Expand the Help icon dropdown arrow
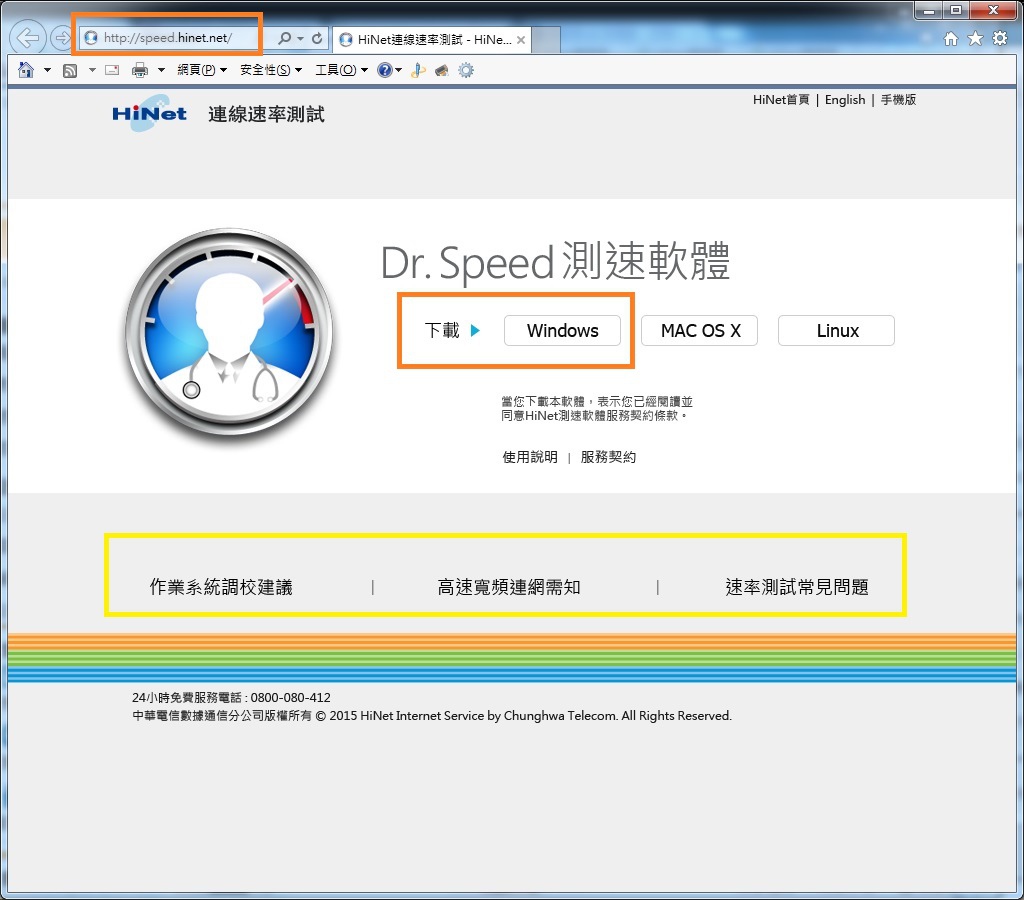Screen dimensions: 1024x900 tap(398, 70)
